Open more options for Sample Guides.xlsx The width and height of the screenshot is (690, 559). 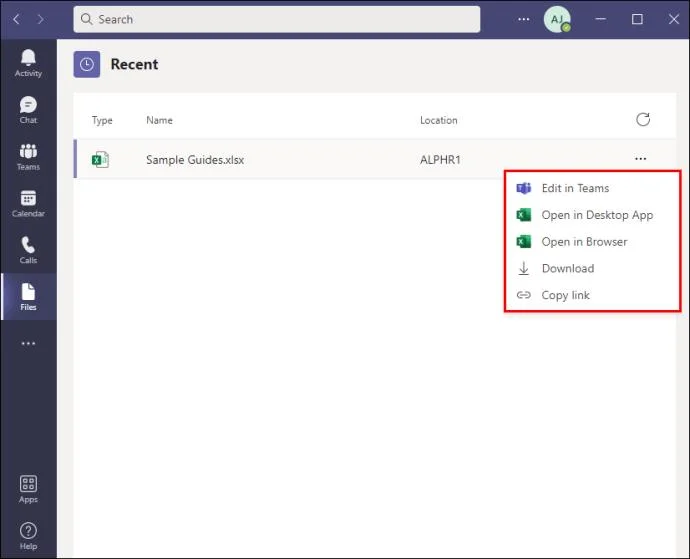click(641, 158)
